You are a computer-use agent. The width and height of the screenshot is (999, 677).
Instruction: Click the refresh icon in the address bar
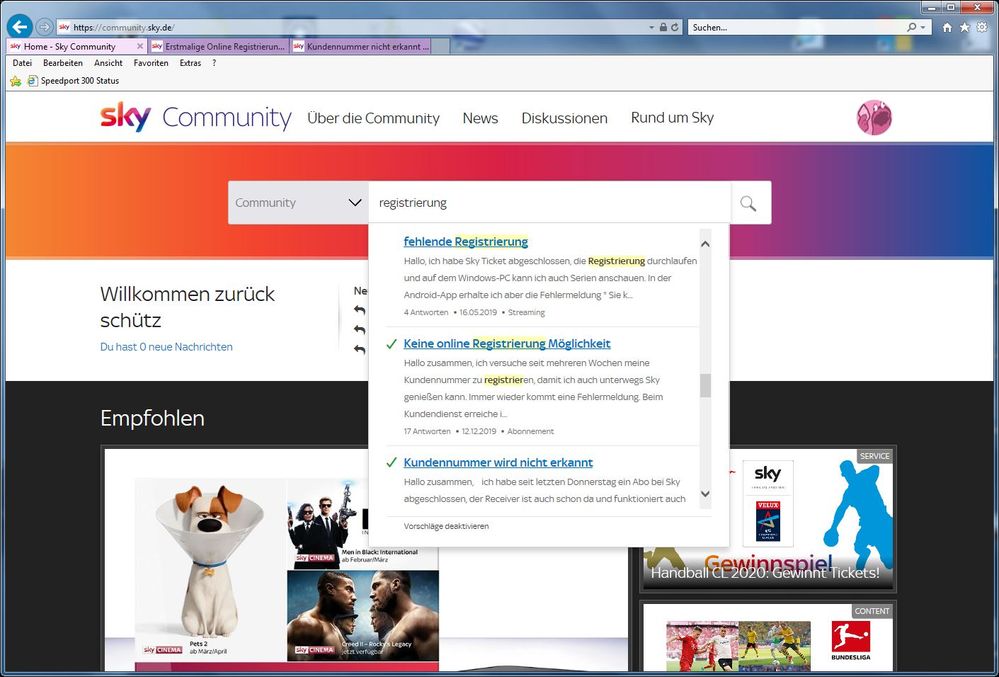pos(675,27)
